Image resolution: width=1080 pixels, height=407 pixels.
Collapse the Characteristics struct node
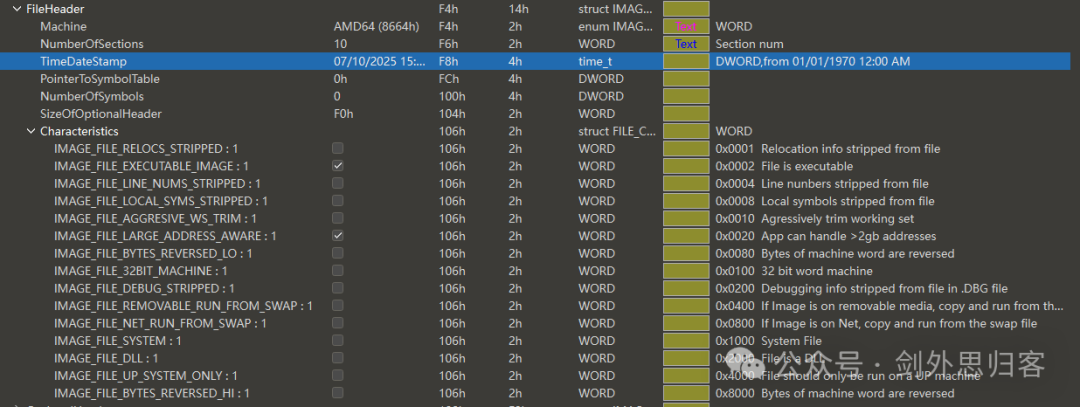coord(30,131)
